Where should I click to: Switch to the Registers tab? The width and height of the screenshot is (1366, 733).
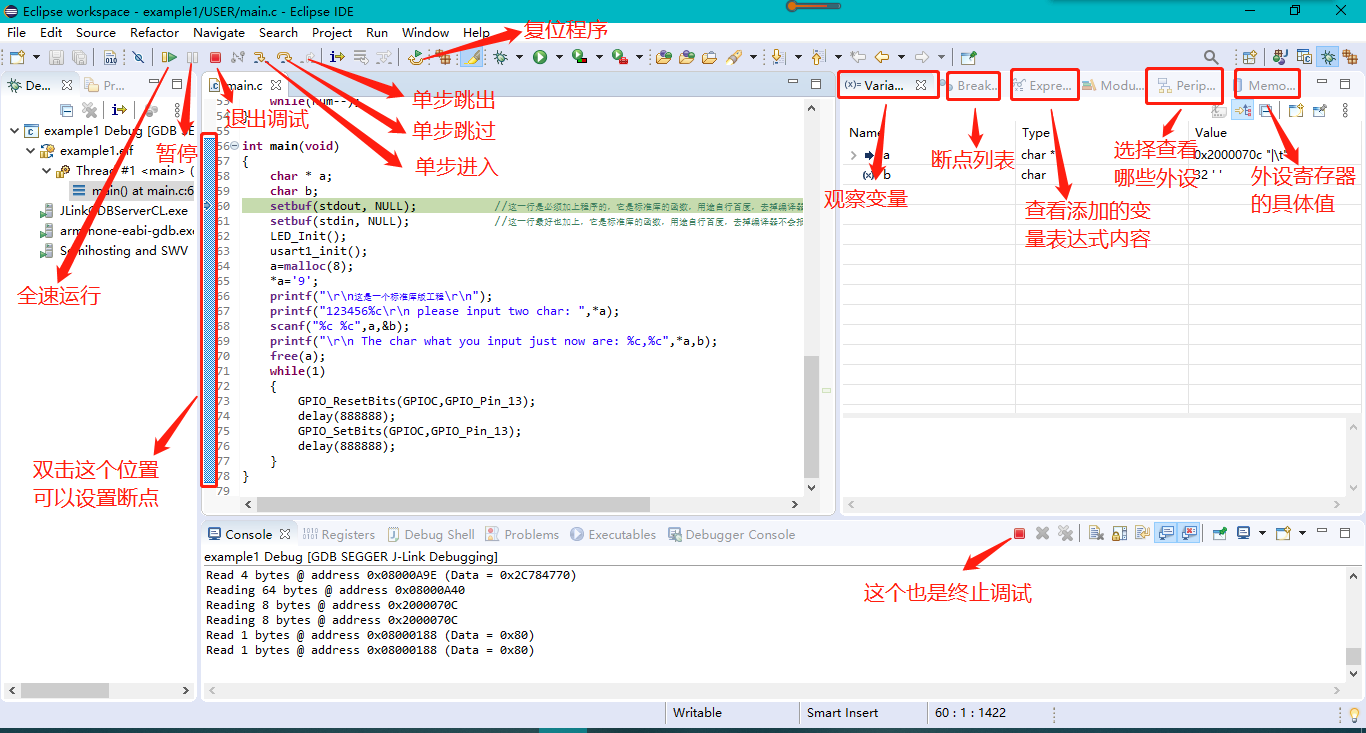coord(338,534)
